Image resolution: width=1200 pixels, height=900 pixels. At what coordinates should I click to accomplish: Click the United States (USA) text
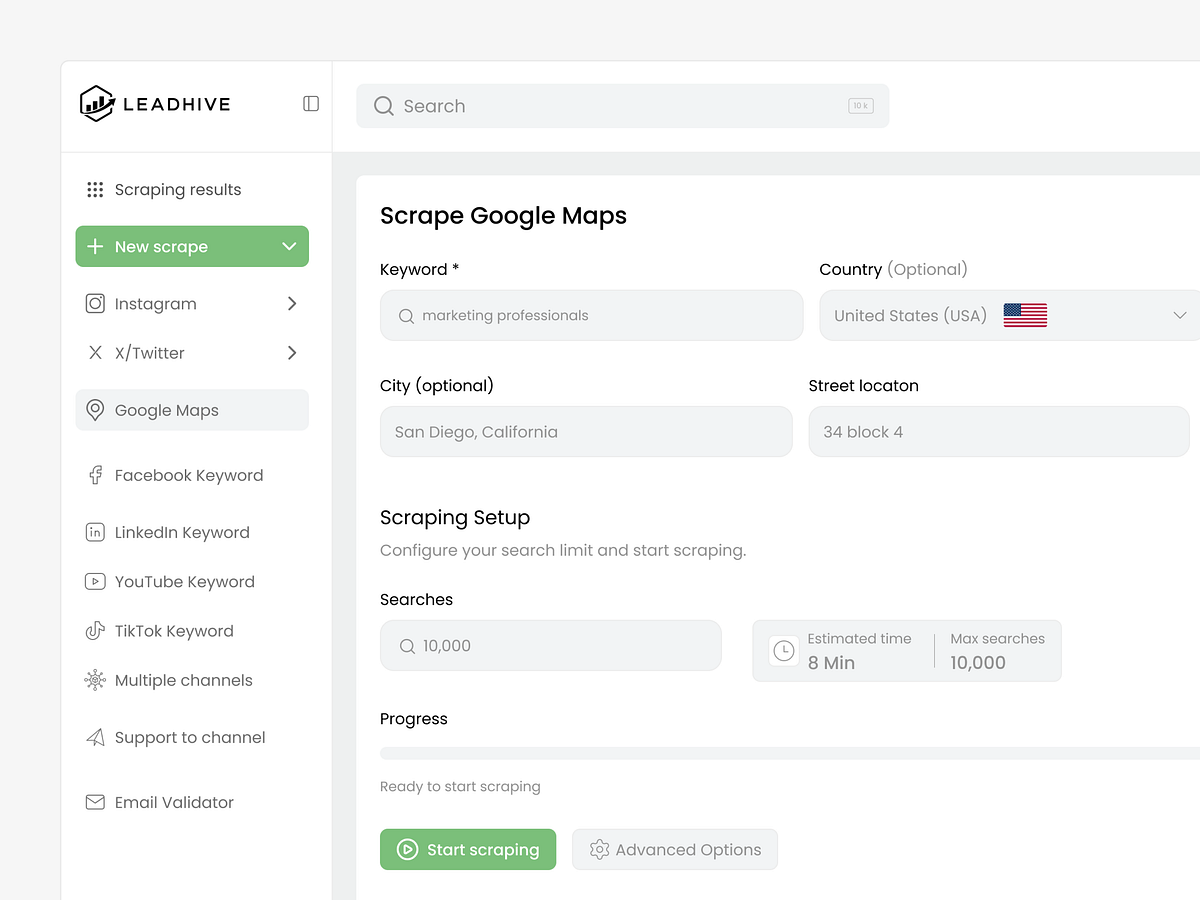coord(910,316)
